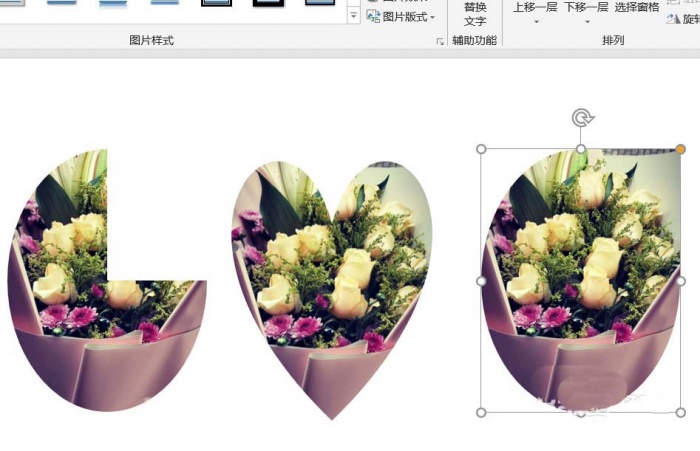Click 下移一层 send backward button
700x451 pixels.
(586, 7)
